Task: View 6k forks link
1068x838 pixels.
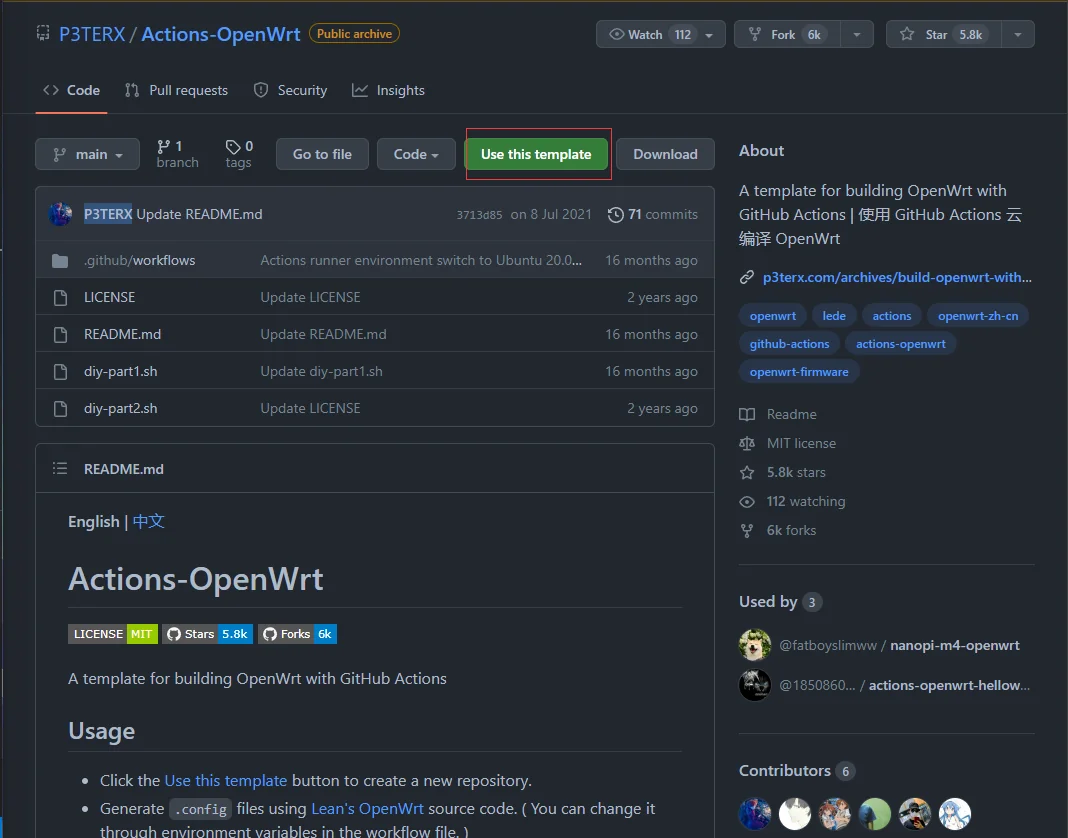Action: tap(778, 530)
